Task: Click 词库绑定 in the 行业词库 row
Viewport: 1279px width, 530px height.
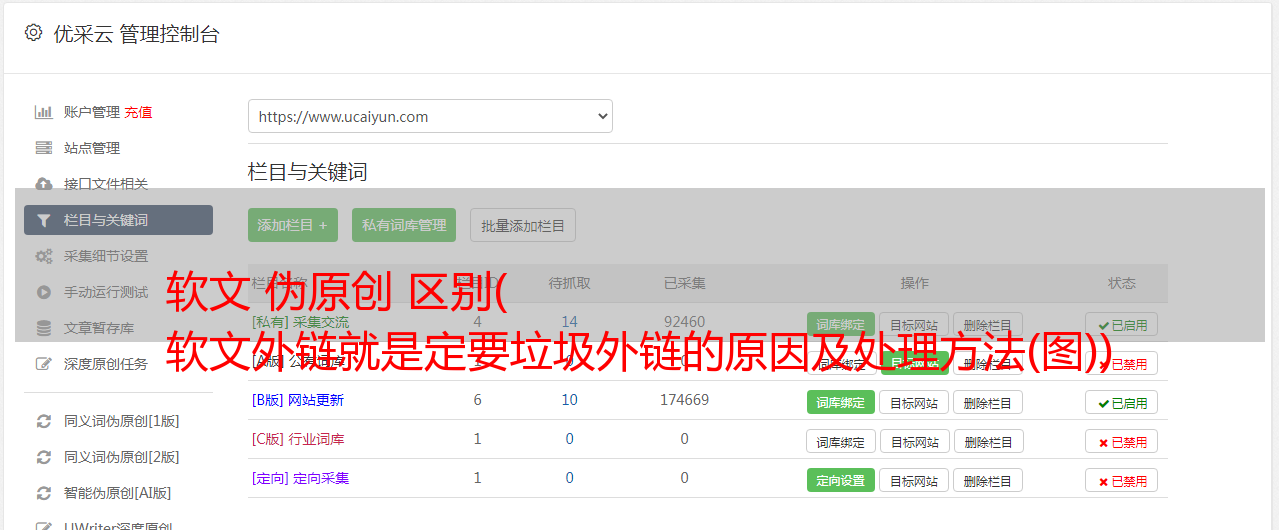Action: (x=840, y=441)
